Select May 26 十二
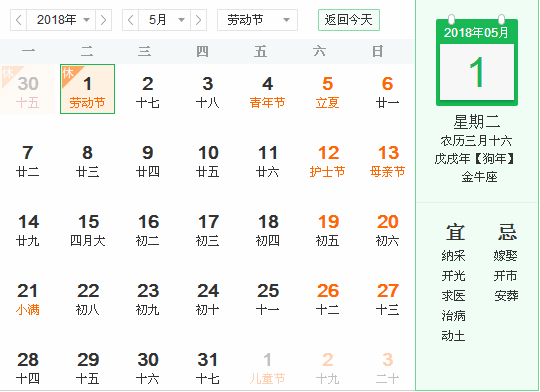The image size is (540, 392). pos(327,299)
